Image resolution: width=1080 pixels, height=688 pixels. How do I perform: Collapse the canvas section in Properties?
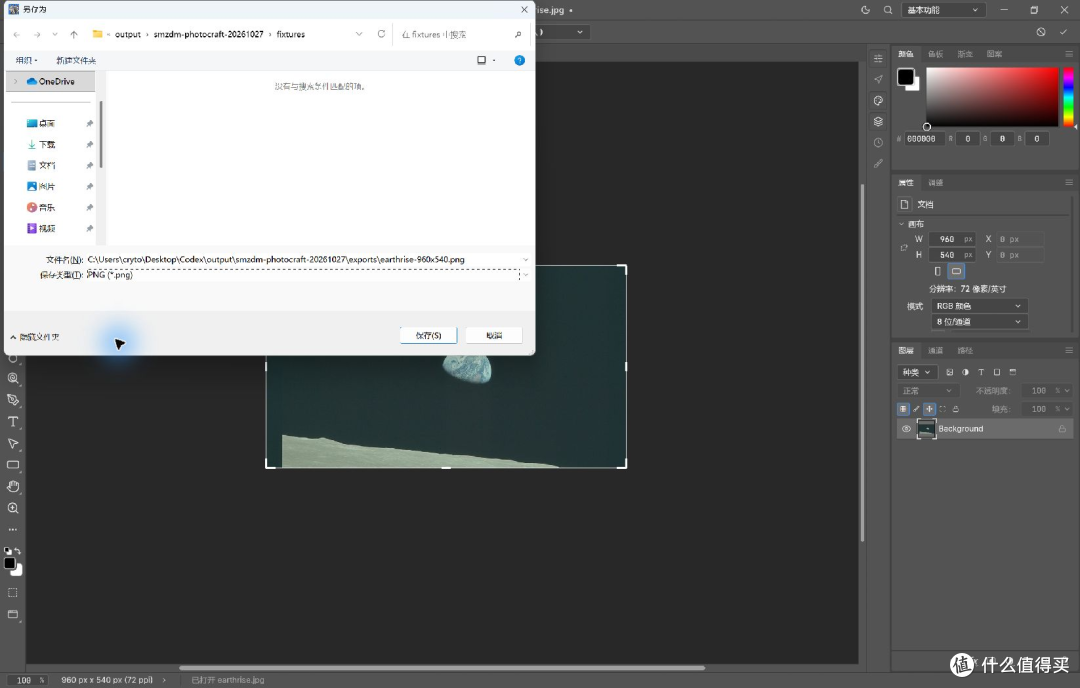point(902,224)
